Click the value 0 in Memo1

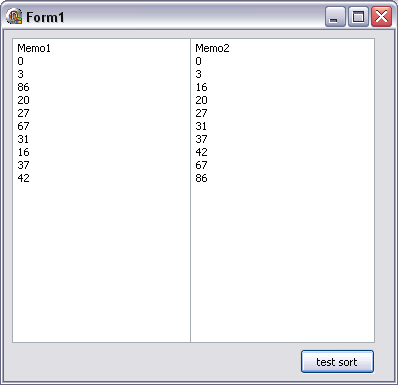[x=21, y=61]
